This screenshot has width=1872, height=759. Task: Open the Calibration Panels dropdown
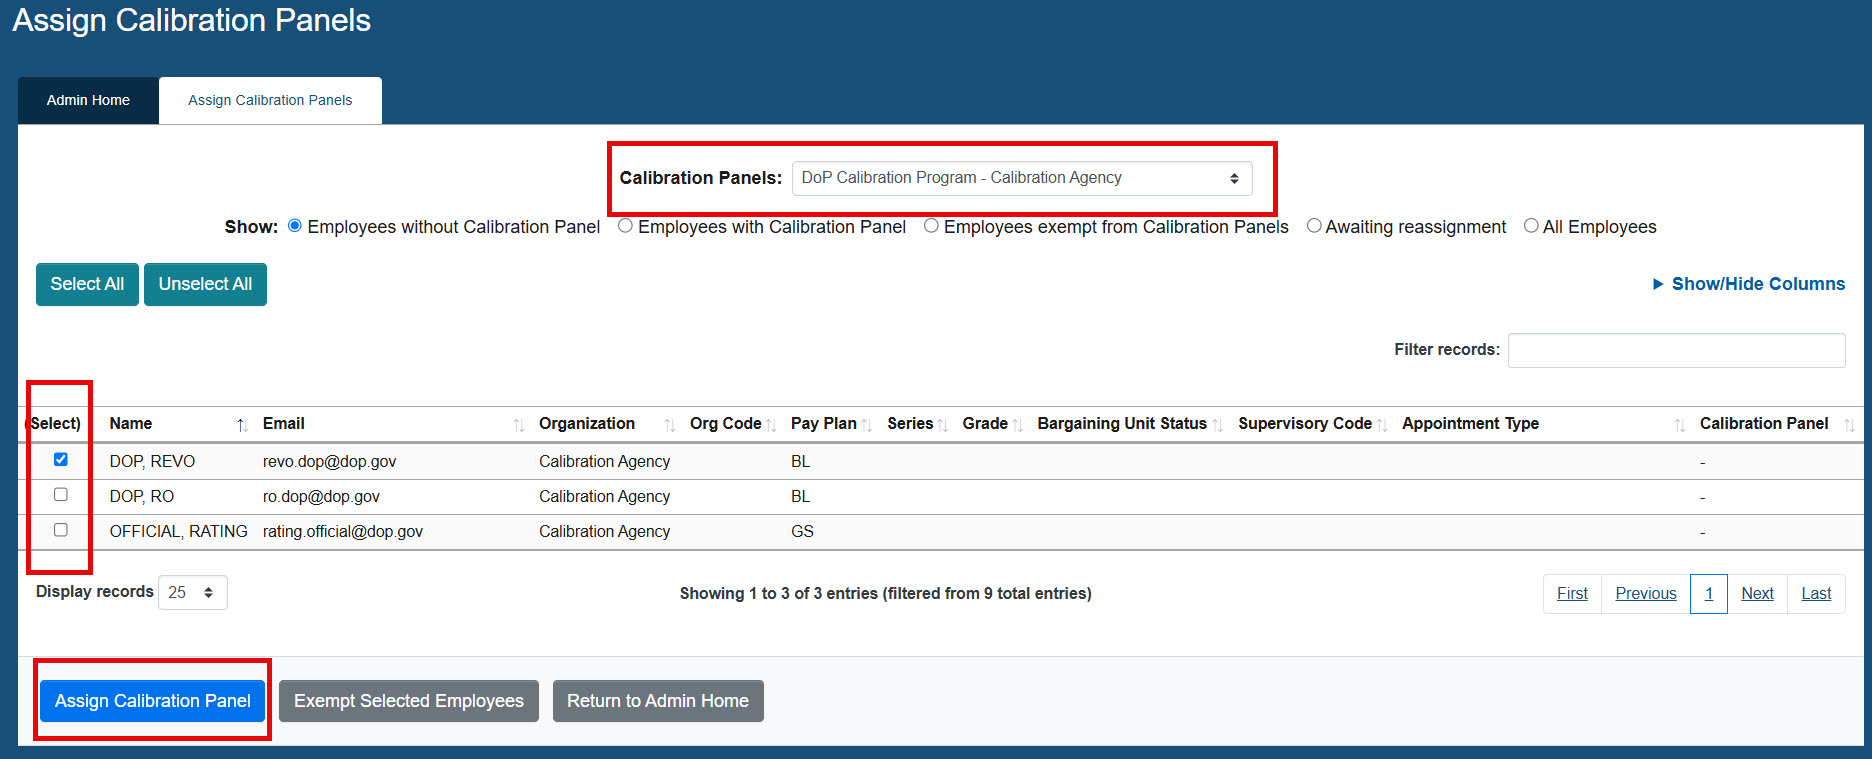[1022, 178]
